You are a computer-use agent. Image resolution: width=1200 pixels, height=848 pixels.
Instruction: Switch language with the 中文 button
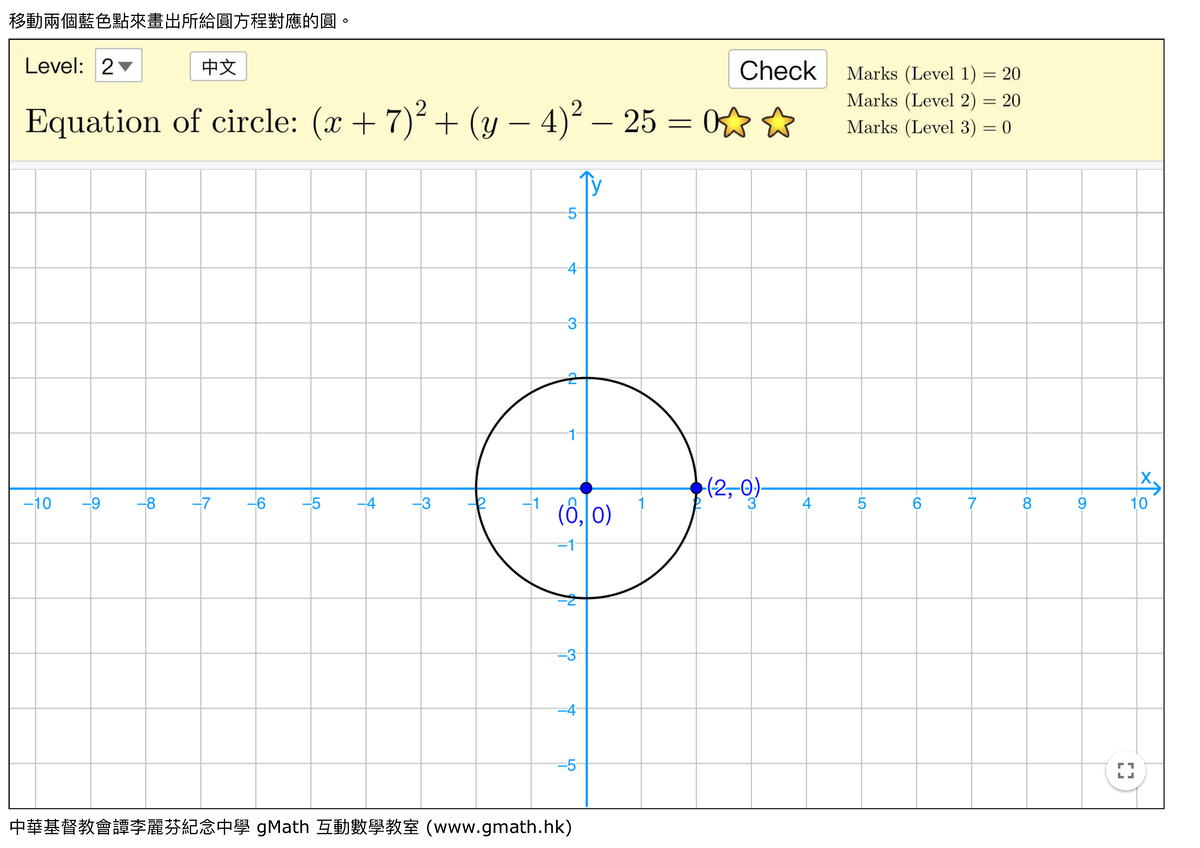(218, 67)
